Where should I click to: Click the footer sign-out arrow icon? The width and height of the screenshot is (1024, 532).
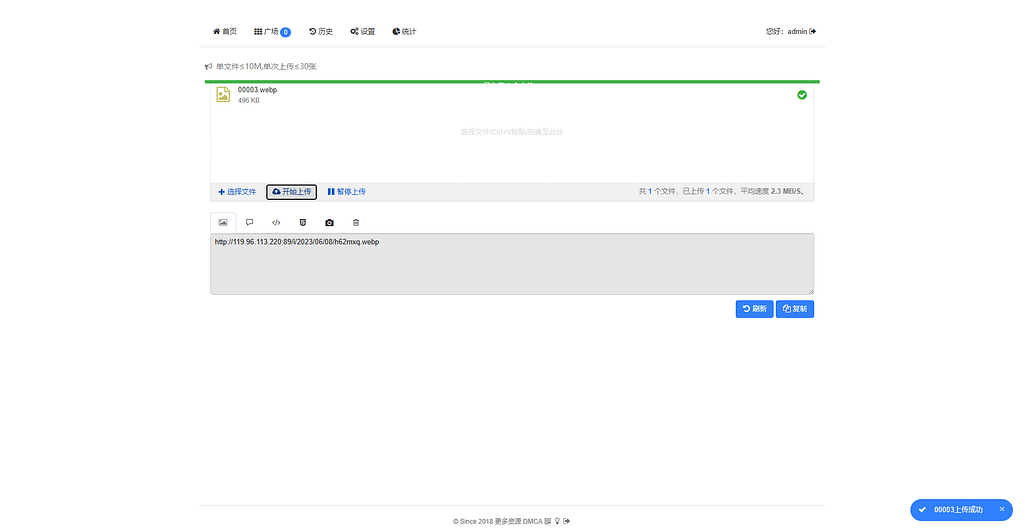point(567,522)
